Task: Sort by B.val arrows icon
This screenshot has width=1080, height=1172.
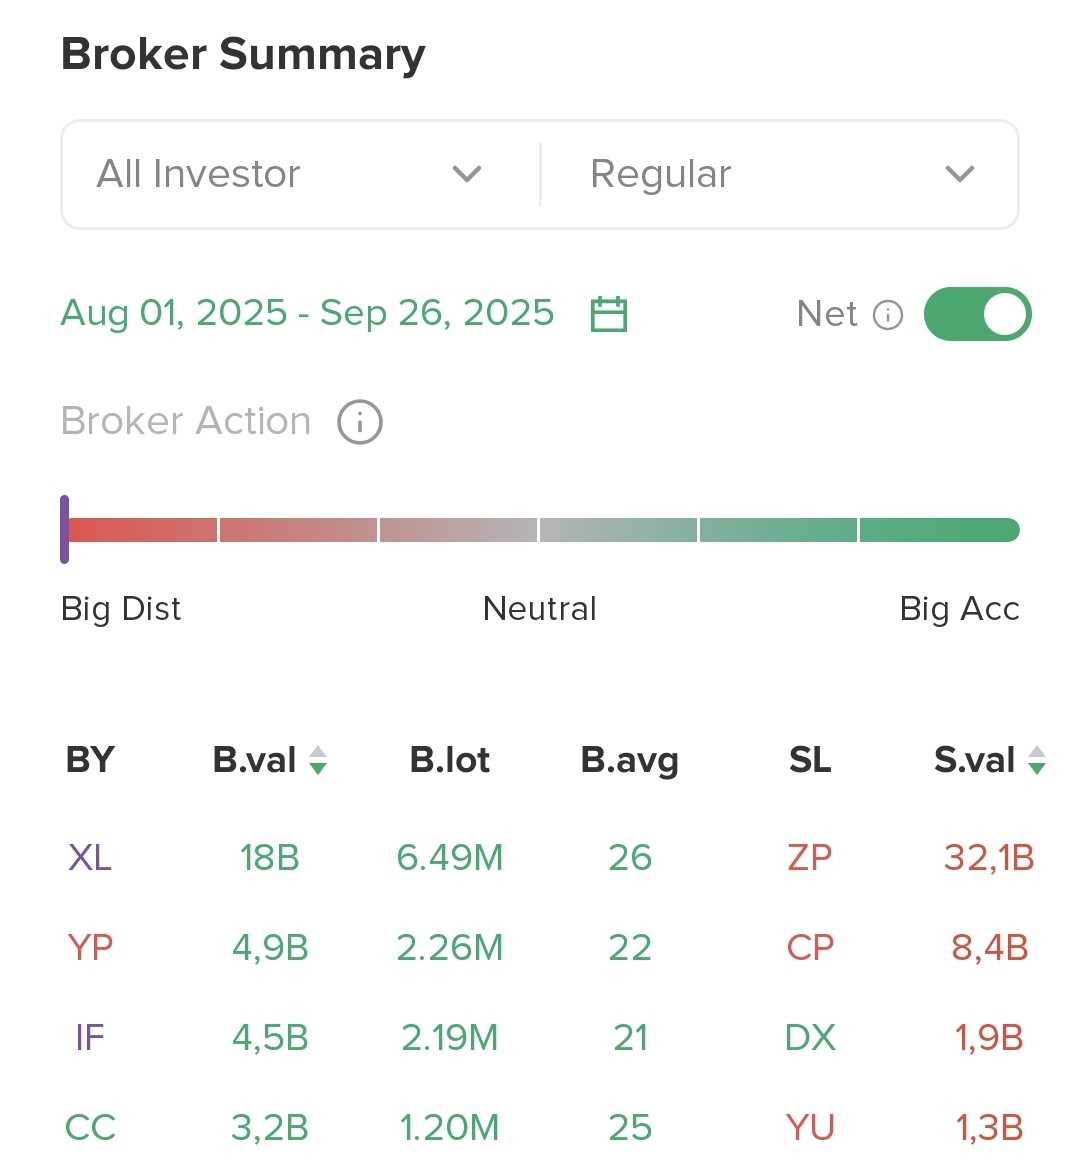Action: click(318, 760)
